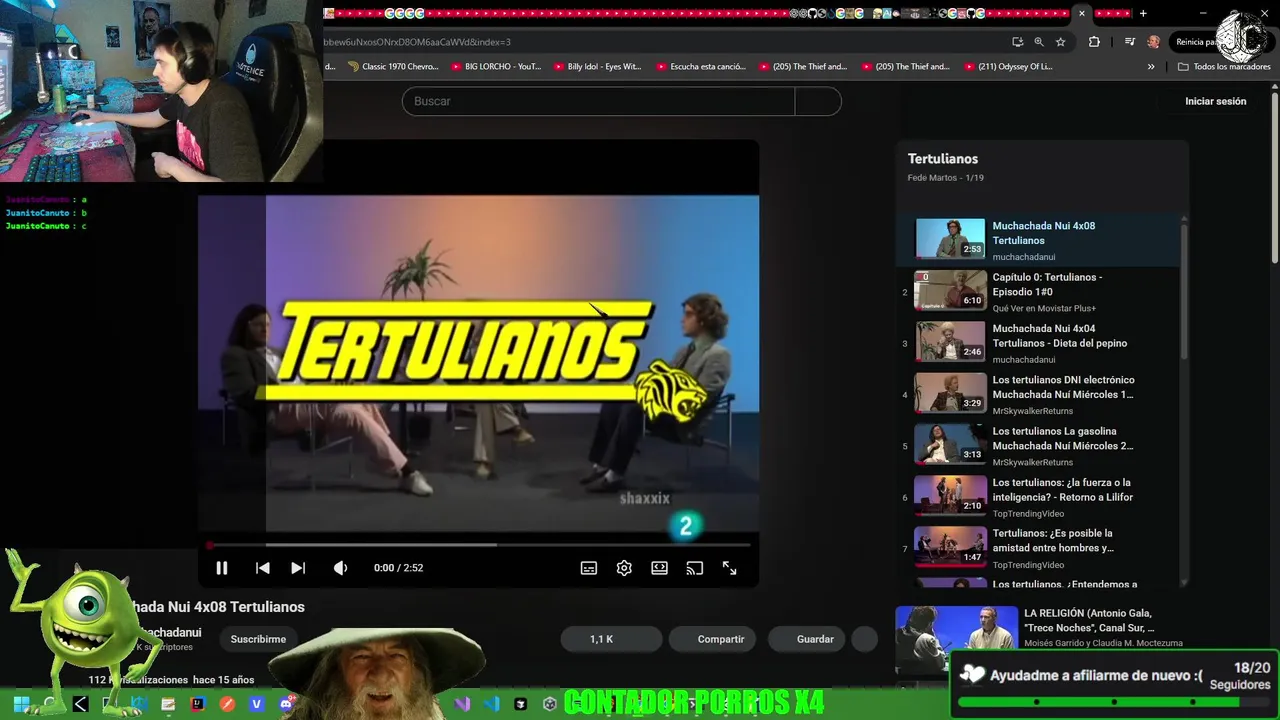Focus the Buscar search field
Viewport: 1280px width, 720px height.
pos(598,101)
